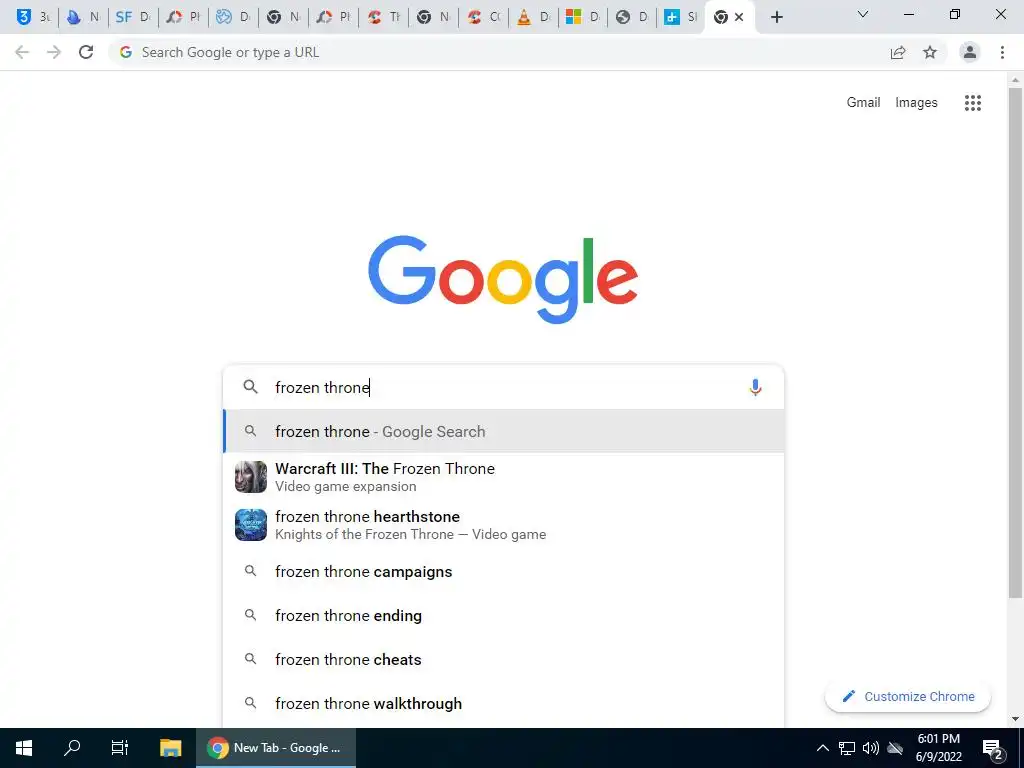
Task: Bookmark this tab with star icon
Action: coord(930,52)
